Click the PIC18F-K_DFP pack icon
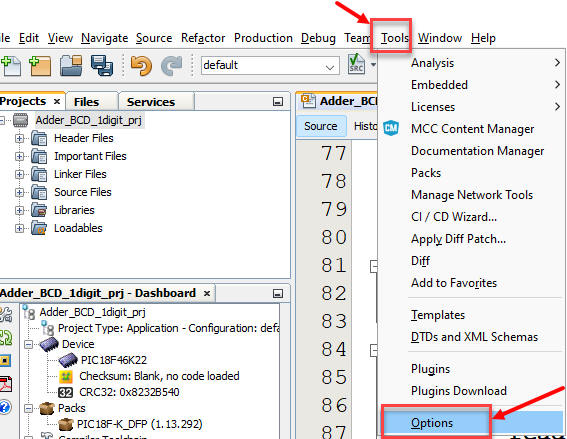Image resolution: width=567 pixels, height=439 pixels. (66, 424)
